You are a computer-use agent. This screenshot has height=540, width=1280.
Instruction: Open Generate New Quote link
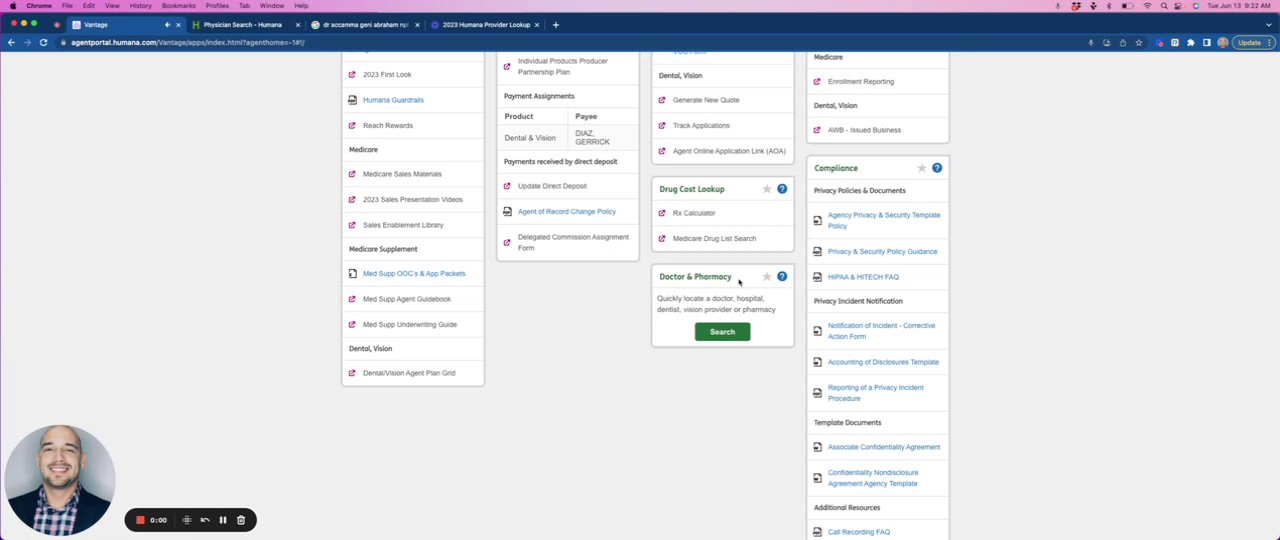[706, 100]
